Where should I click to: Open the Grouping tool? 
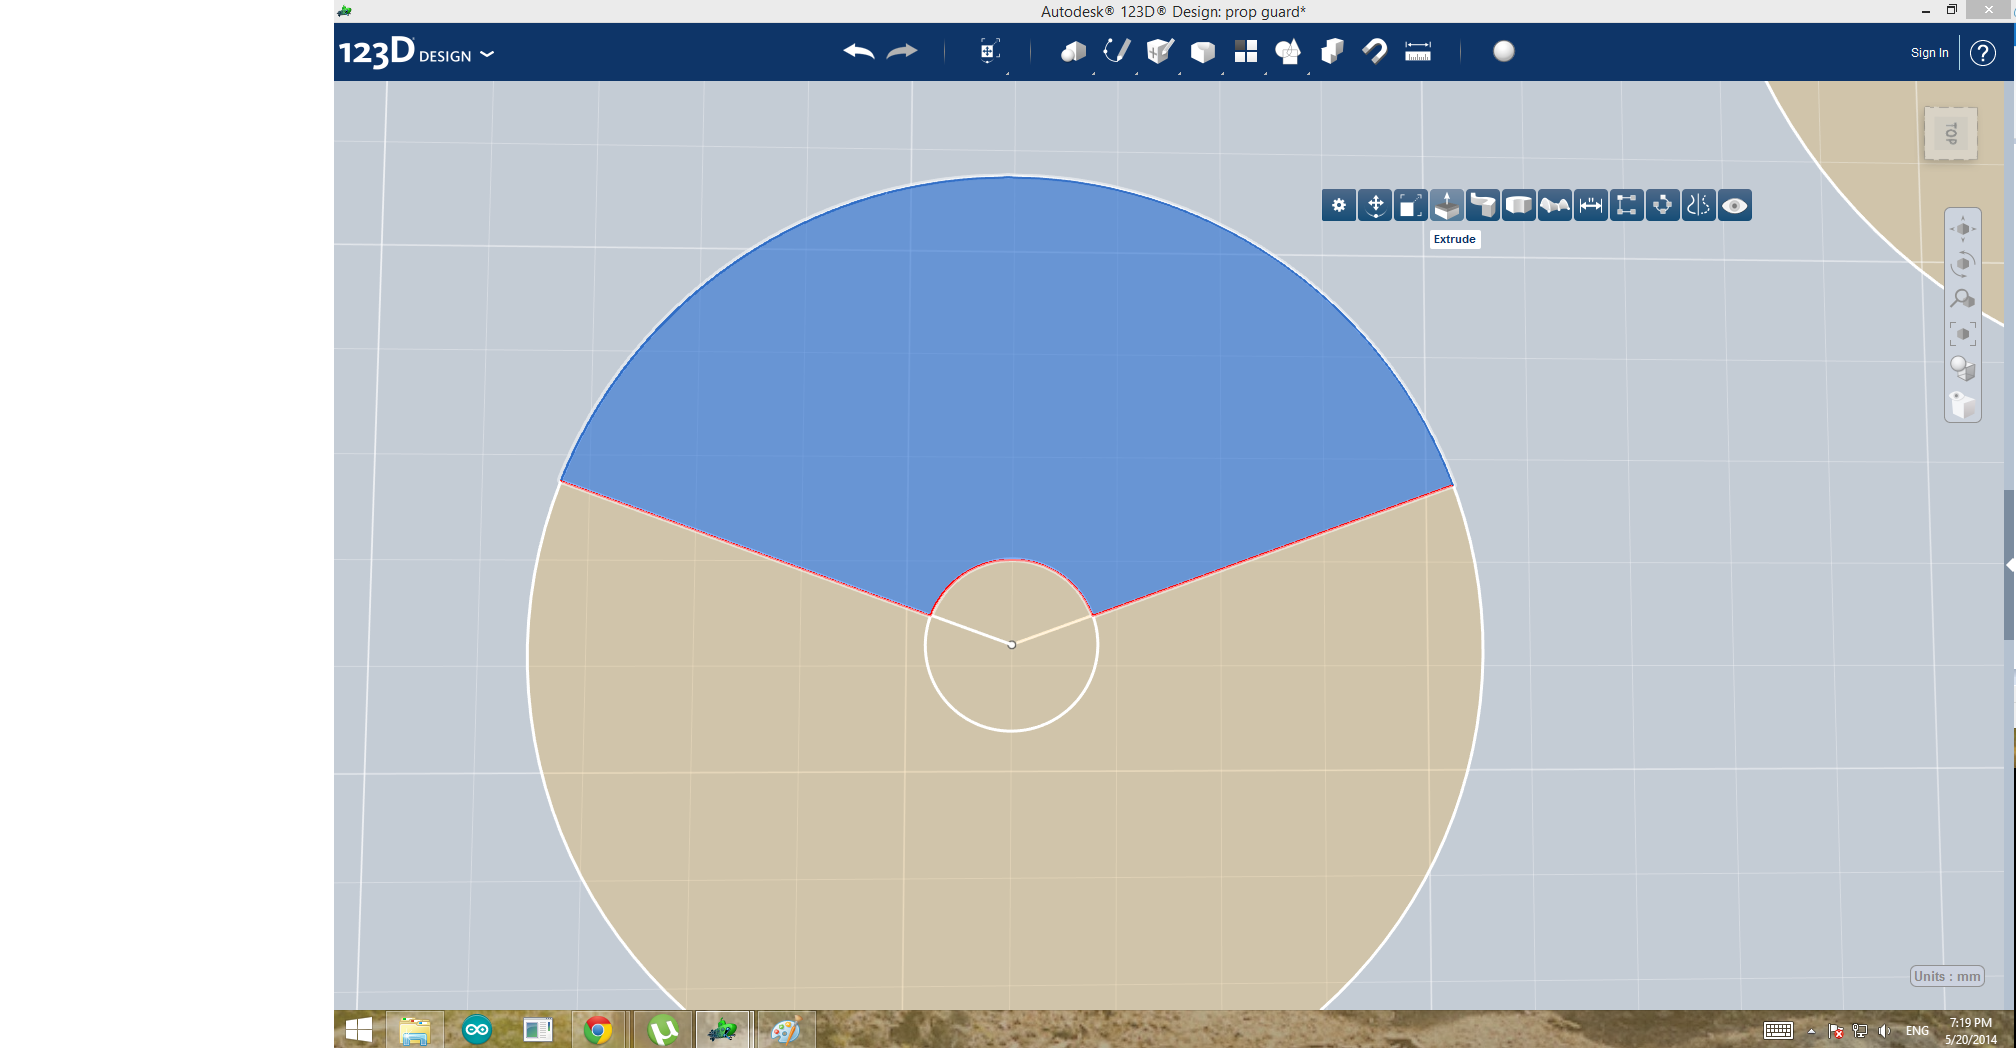(1288, 51)
